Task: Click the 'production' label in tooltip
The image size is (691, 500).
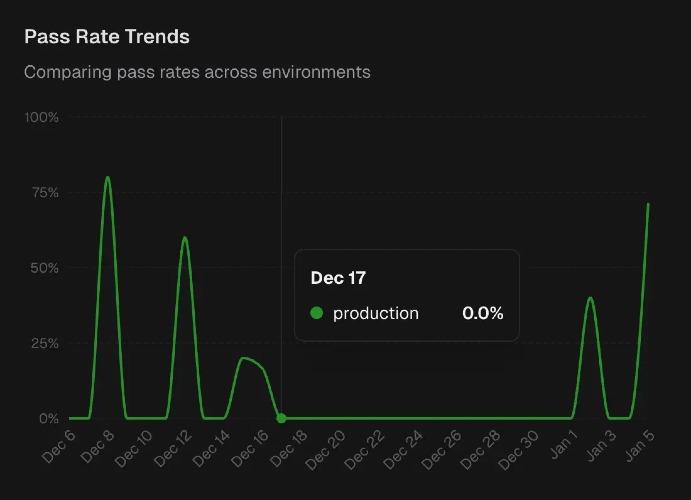Action: coord(376,313)
